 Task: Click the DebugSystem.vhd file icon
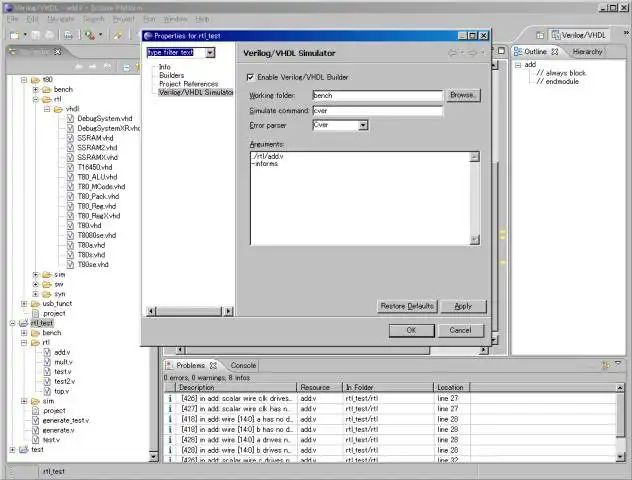coord(71,118)
